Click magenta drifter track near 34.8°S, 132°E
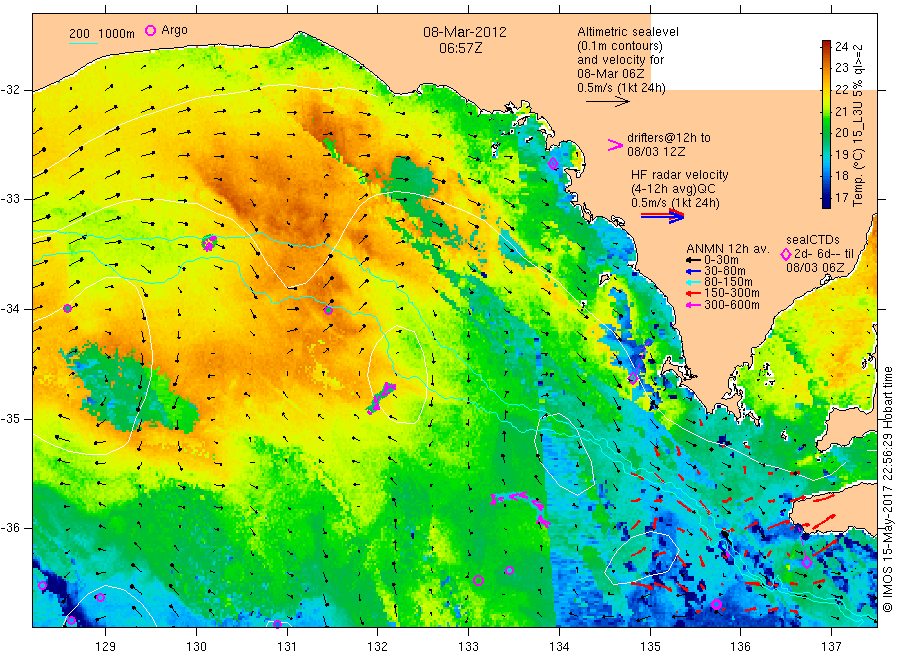Image resolution: width=900 pixels, height=660 pixels. pyautogui.click(x=381, y=398)
